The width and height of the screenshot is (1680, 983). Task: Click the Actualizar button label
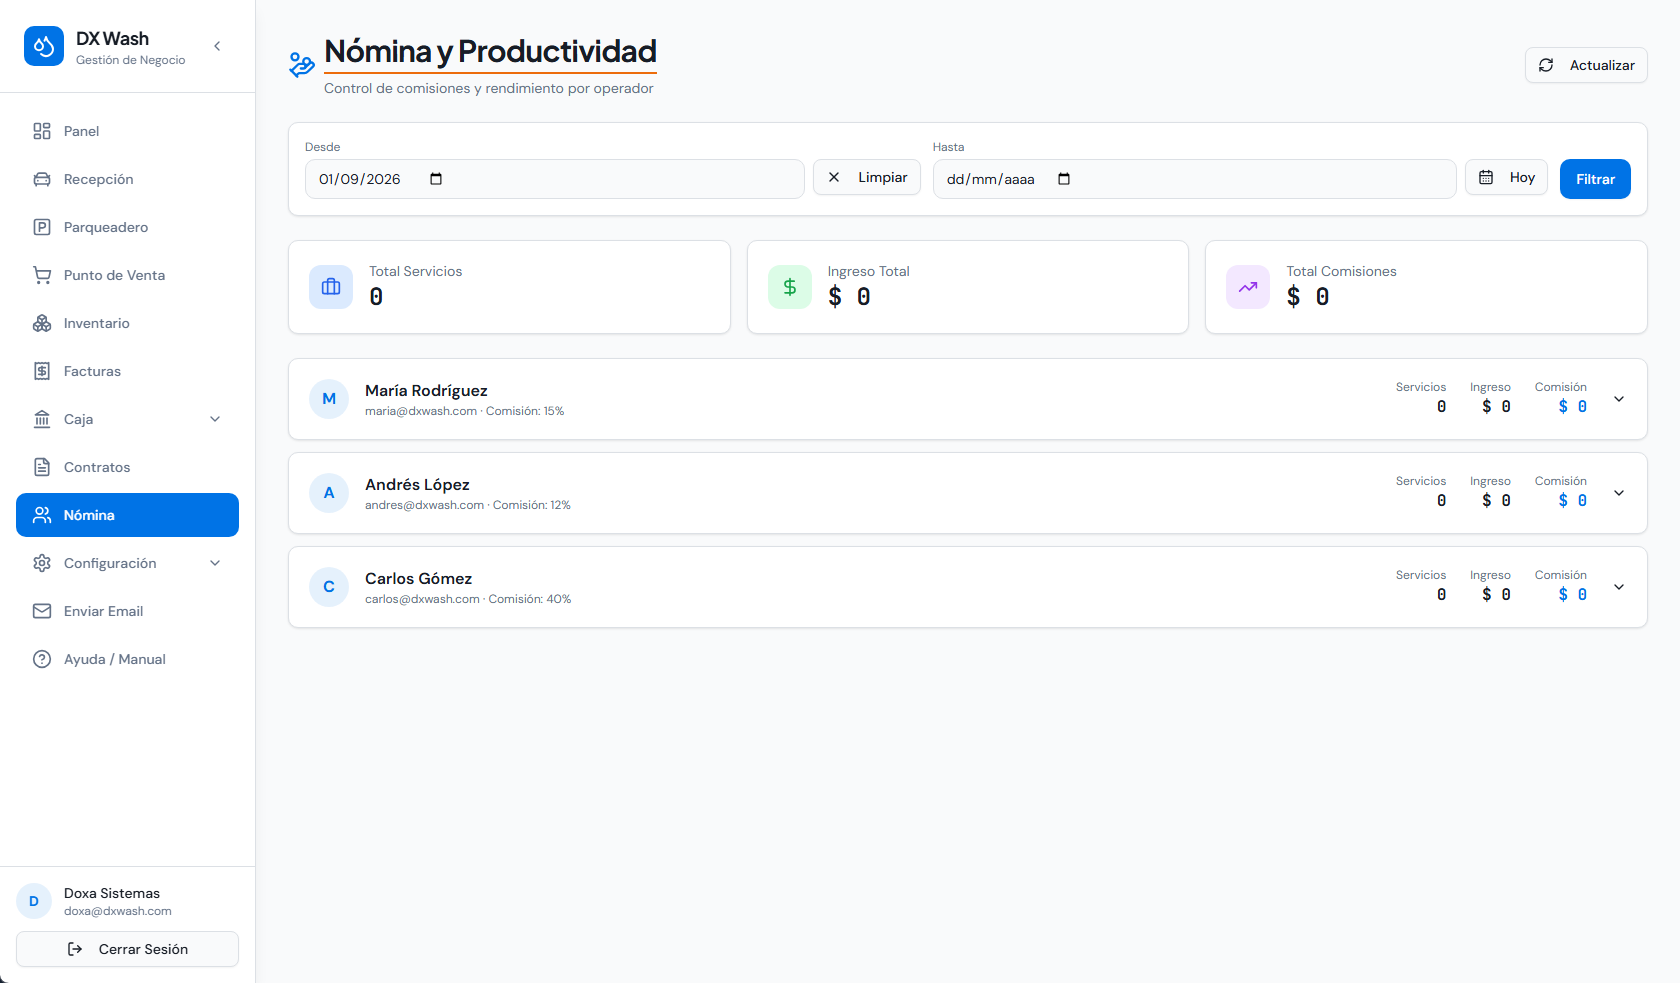1602,65
